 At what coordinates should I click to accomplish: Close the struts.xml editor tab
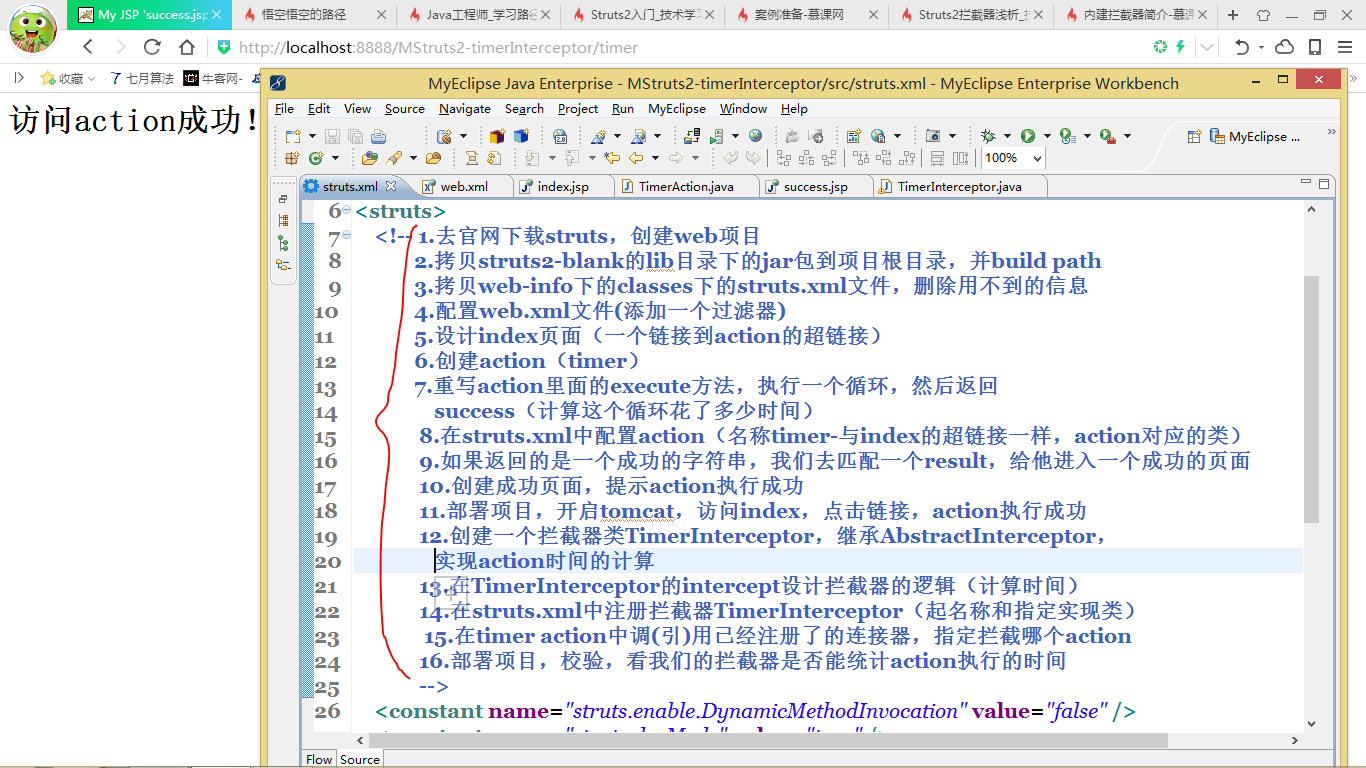tap(391, 186)
